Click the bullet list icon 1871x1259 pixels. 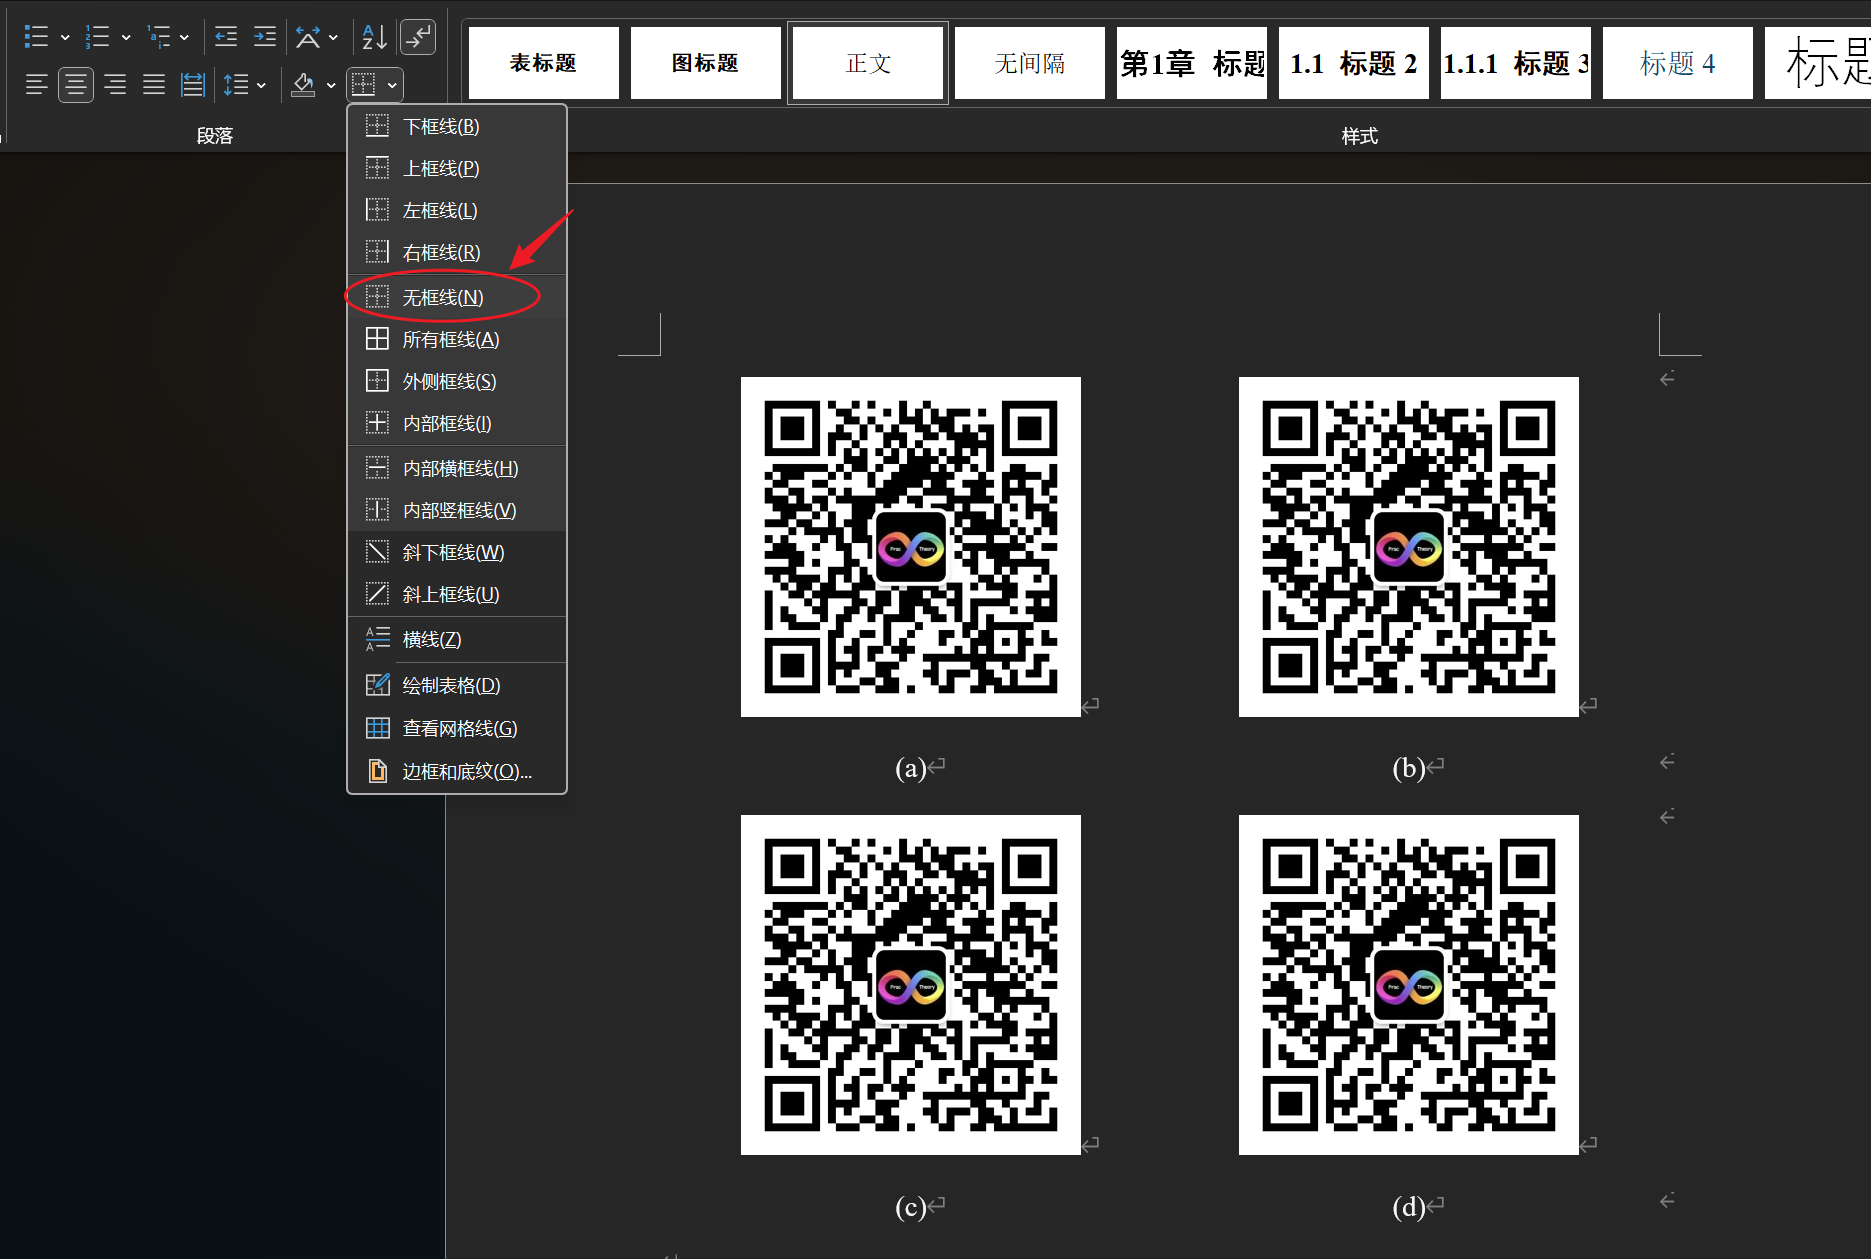click(36, 37)
